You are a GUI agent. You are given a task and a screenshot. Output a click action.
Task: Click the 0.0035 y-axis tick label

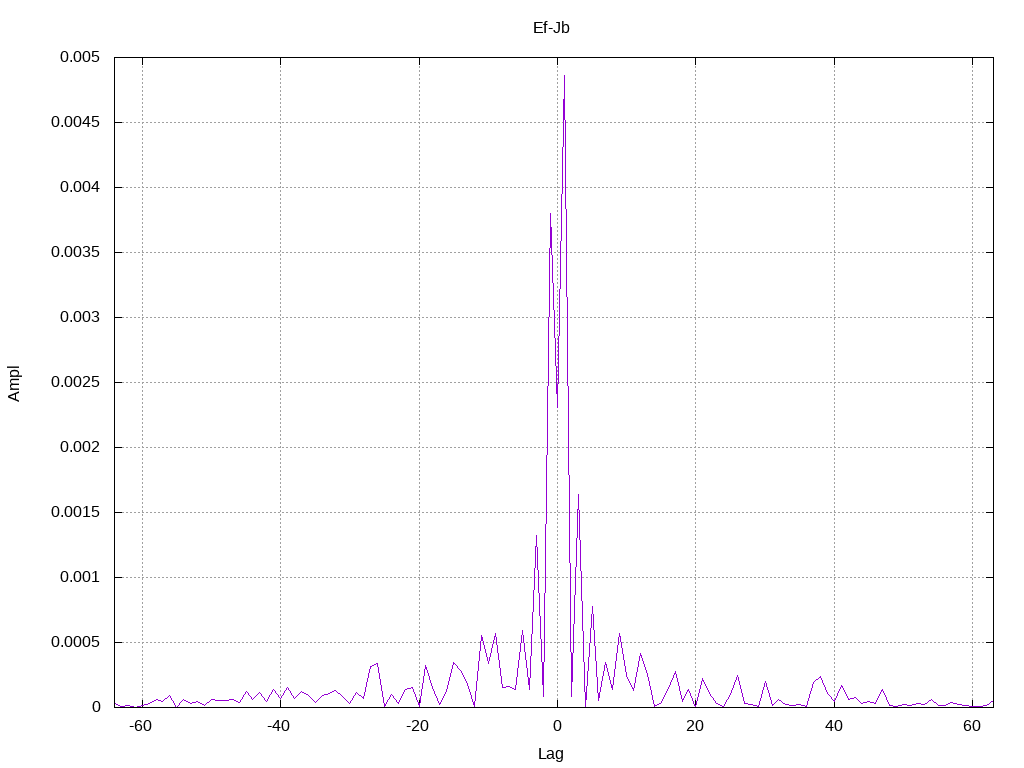click(x=75, y=252)
